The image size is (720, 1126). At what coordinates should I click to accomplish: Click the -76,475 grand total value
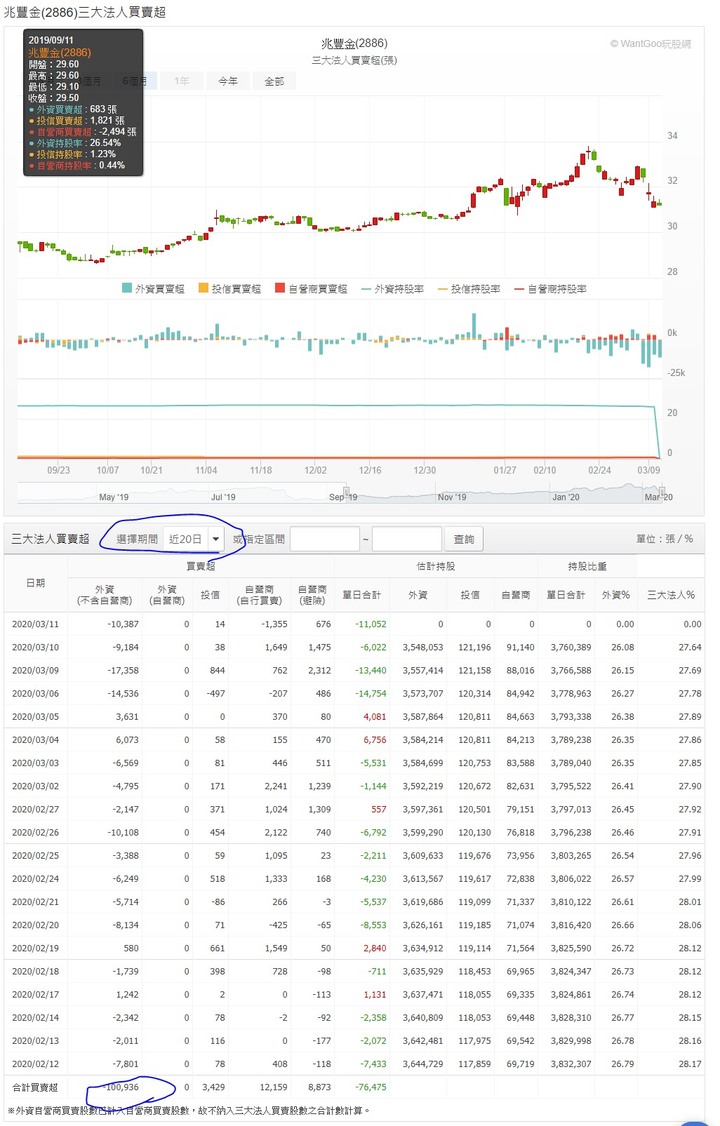pyautogui.click(x=370, y=1087)
